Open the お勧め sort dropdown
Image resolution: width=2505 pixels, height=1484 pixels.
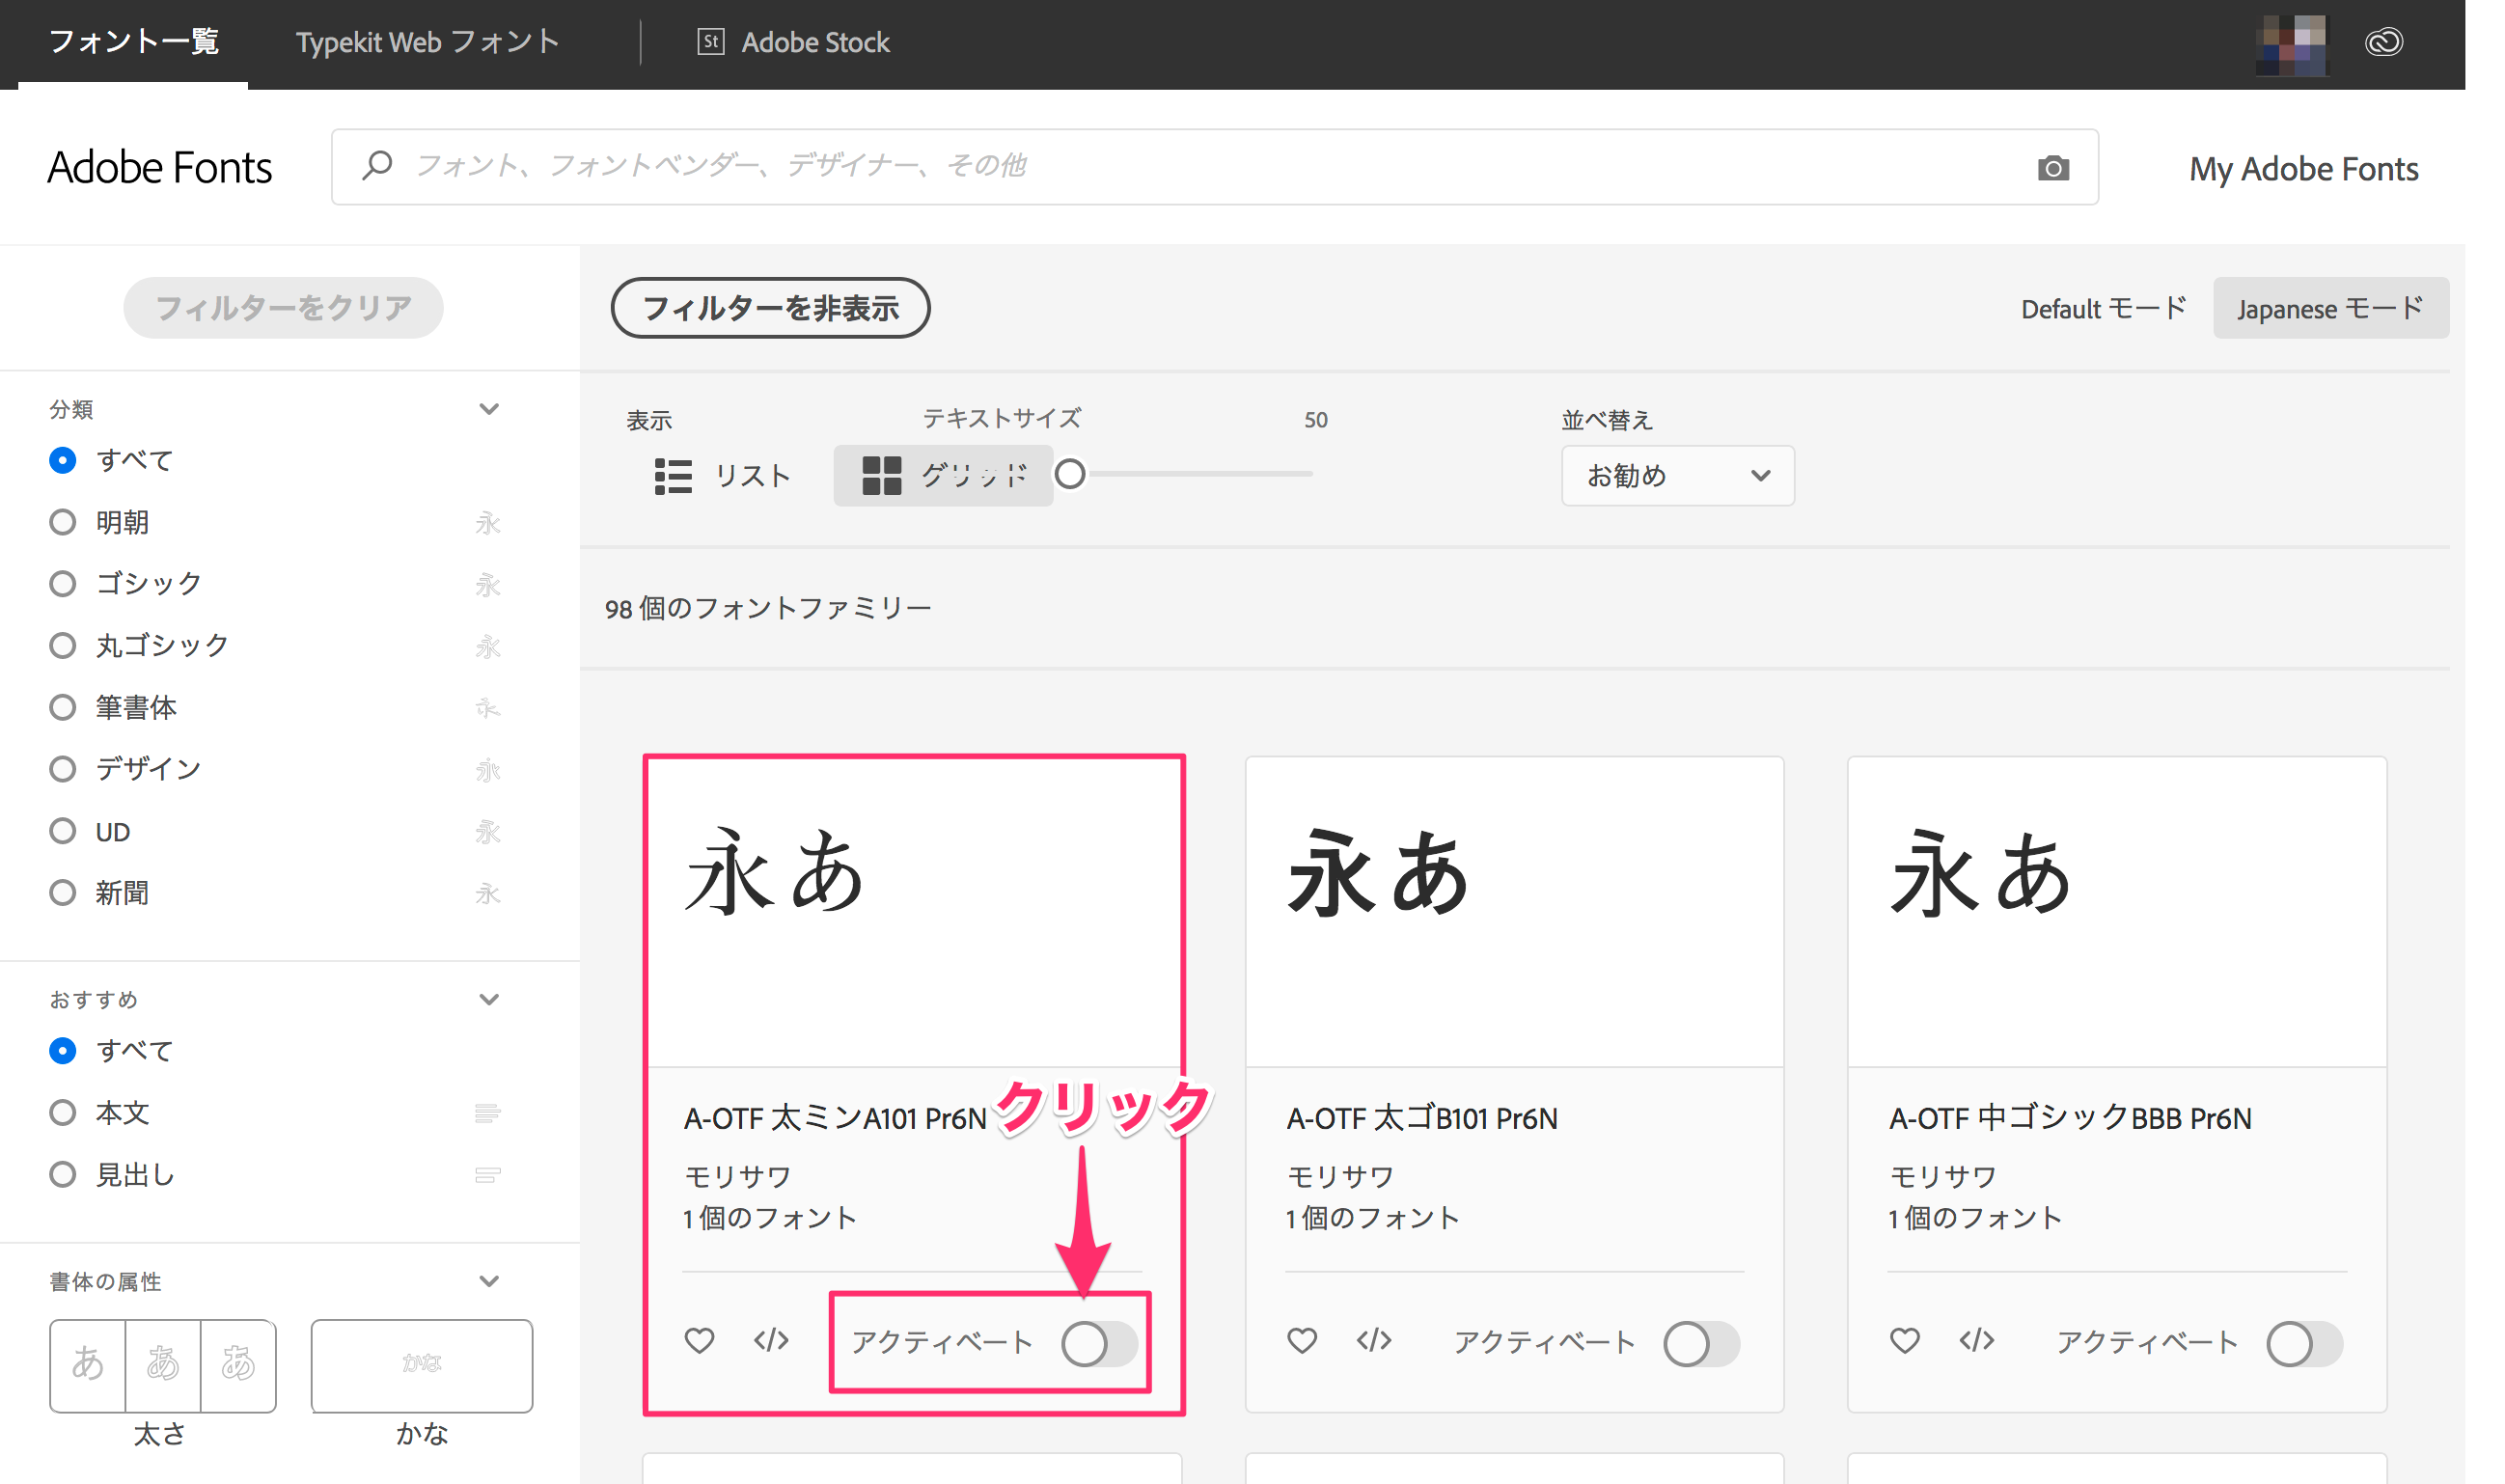click(1676, 476)
